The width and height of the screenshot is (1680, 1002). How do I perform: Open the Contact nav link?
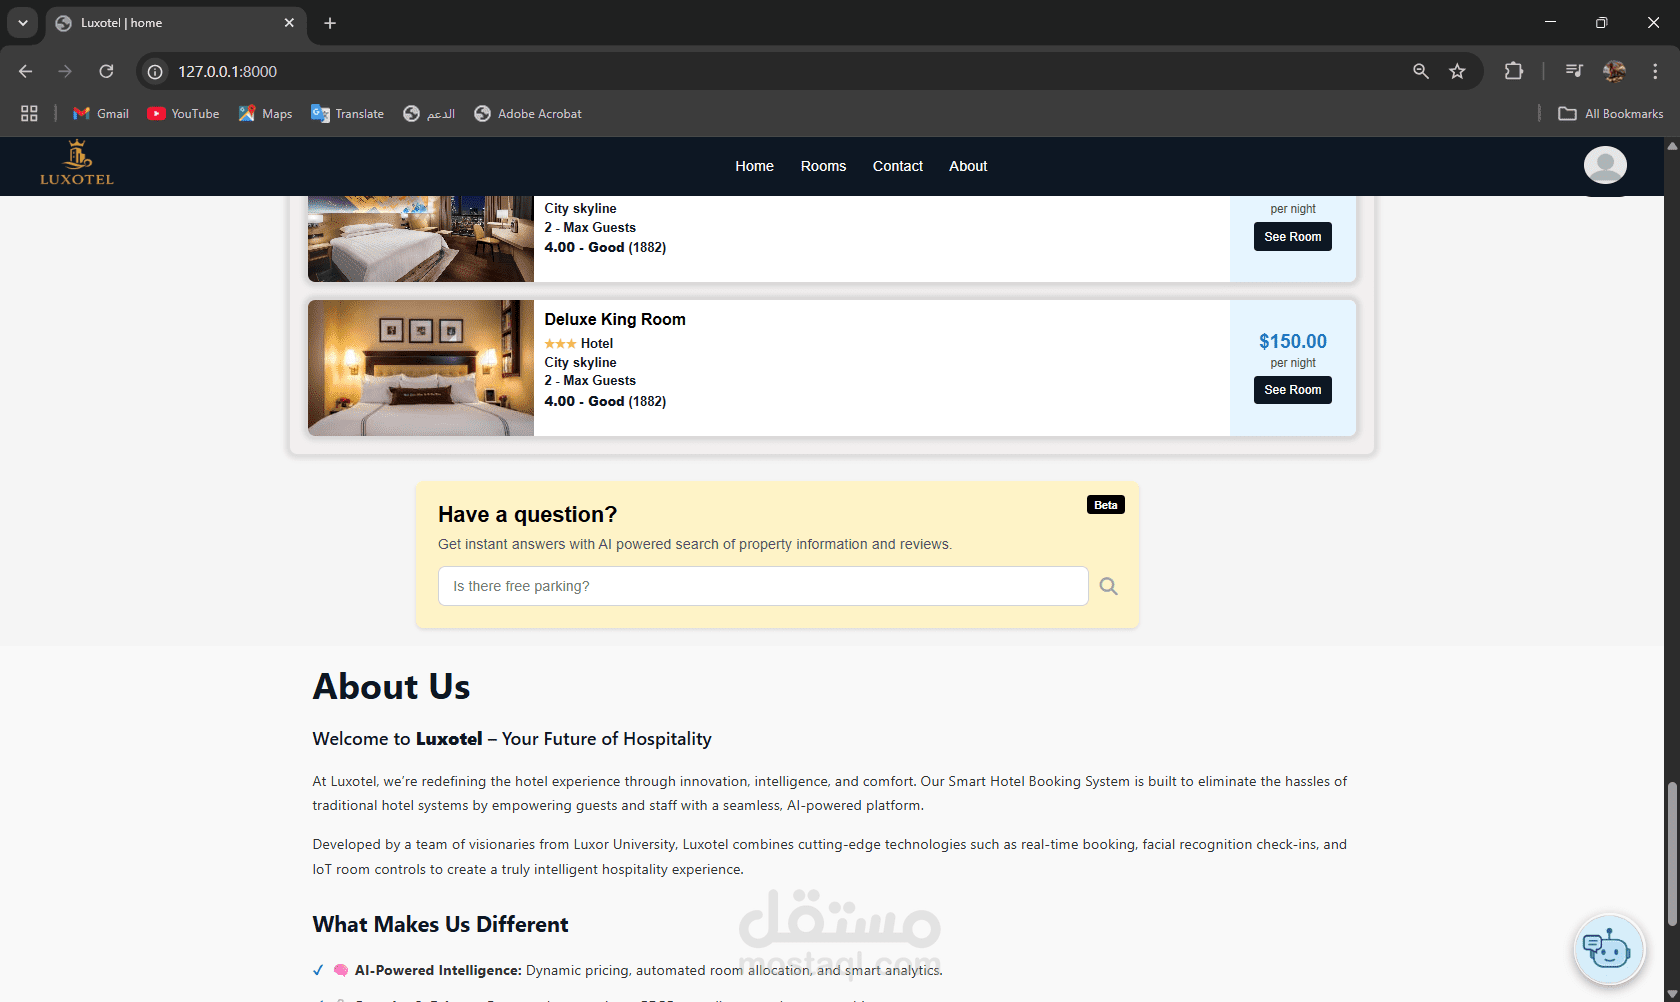(897, 166)
